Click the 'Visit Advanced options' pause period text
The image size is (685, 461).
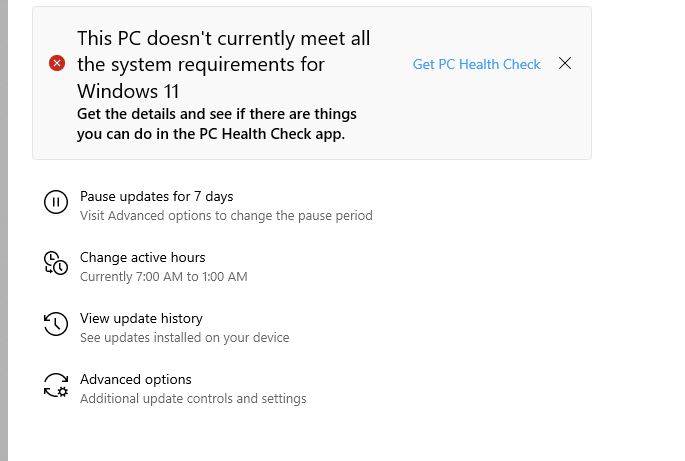(x=226, y=215)
